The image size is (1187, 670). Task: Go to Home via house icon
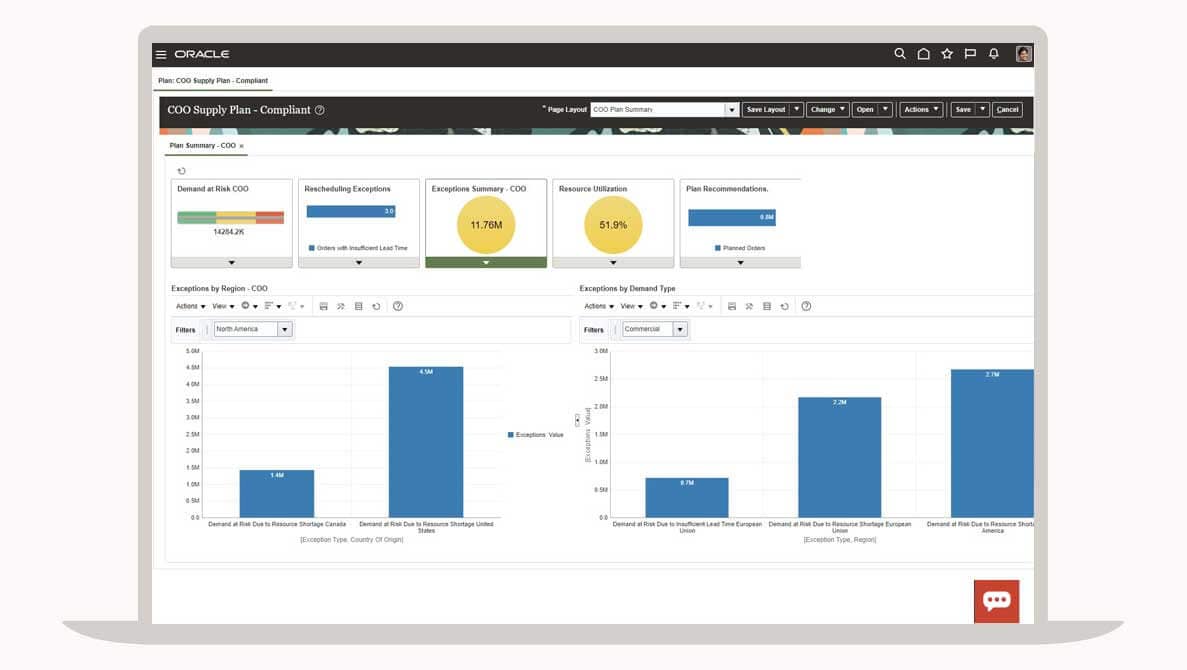pyautogui.click(x=924, y=54)
